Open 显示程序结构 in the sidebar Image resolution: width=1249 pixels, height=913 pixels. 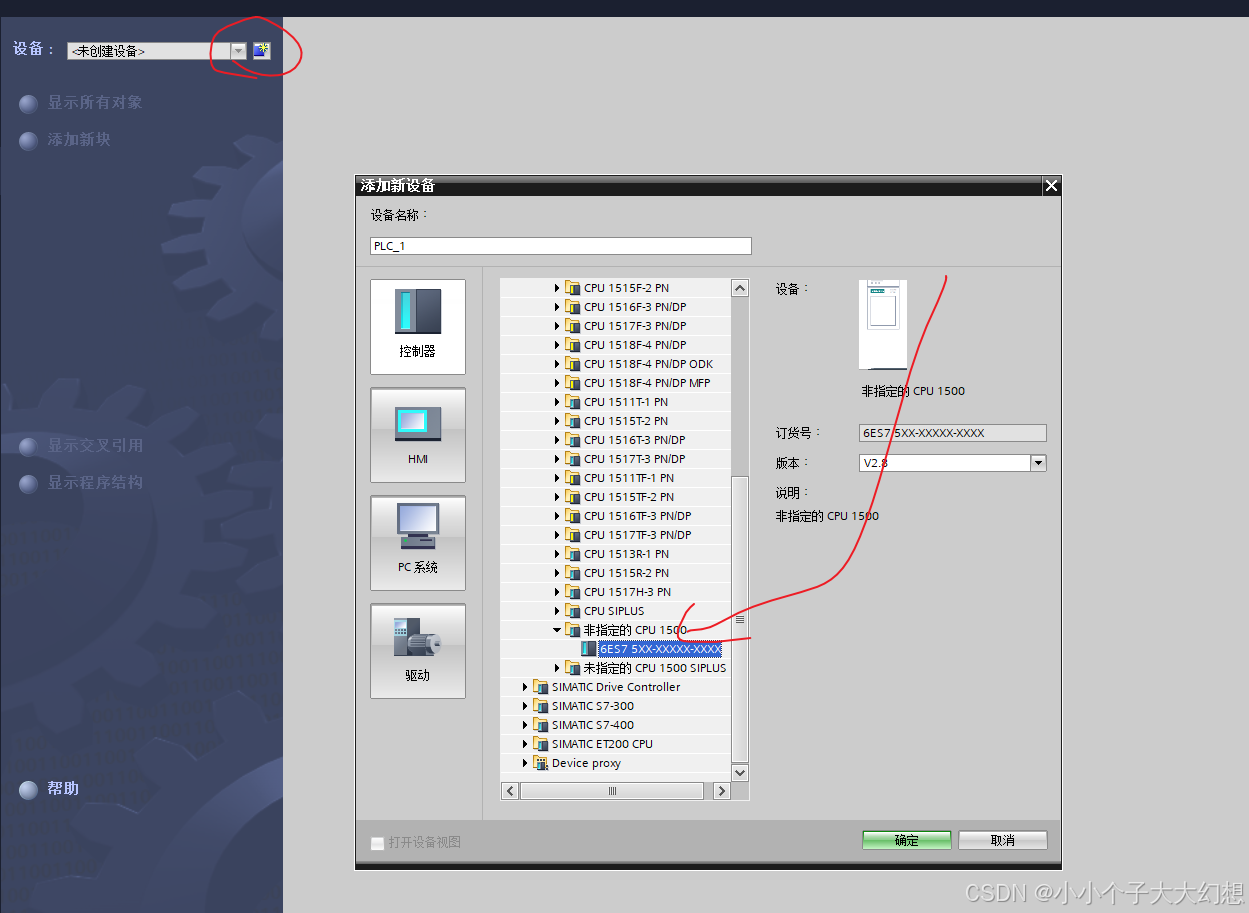[x=95, y=483]
